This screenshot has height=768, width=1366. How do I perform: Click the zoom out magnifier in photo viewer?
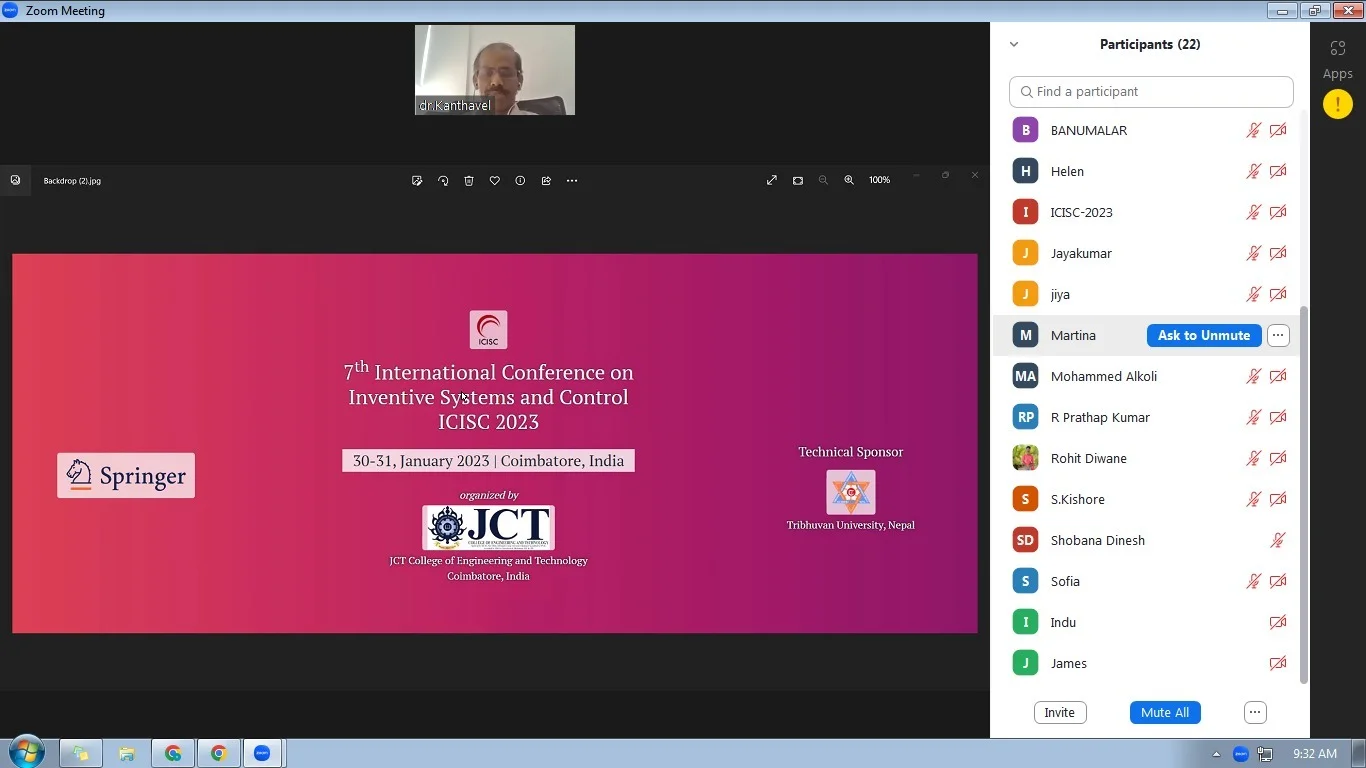(823, 180)
